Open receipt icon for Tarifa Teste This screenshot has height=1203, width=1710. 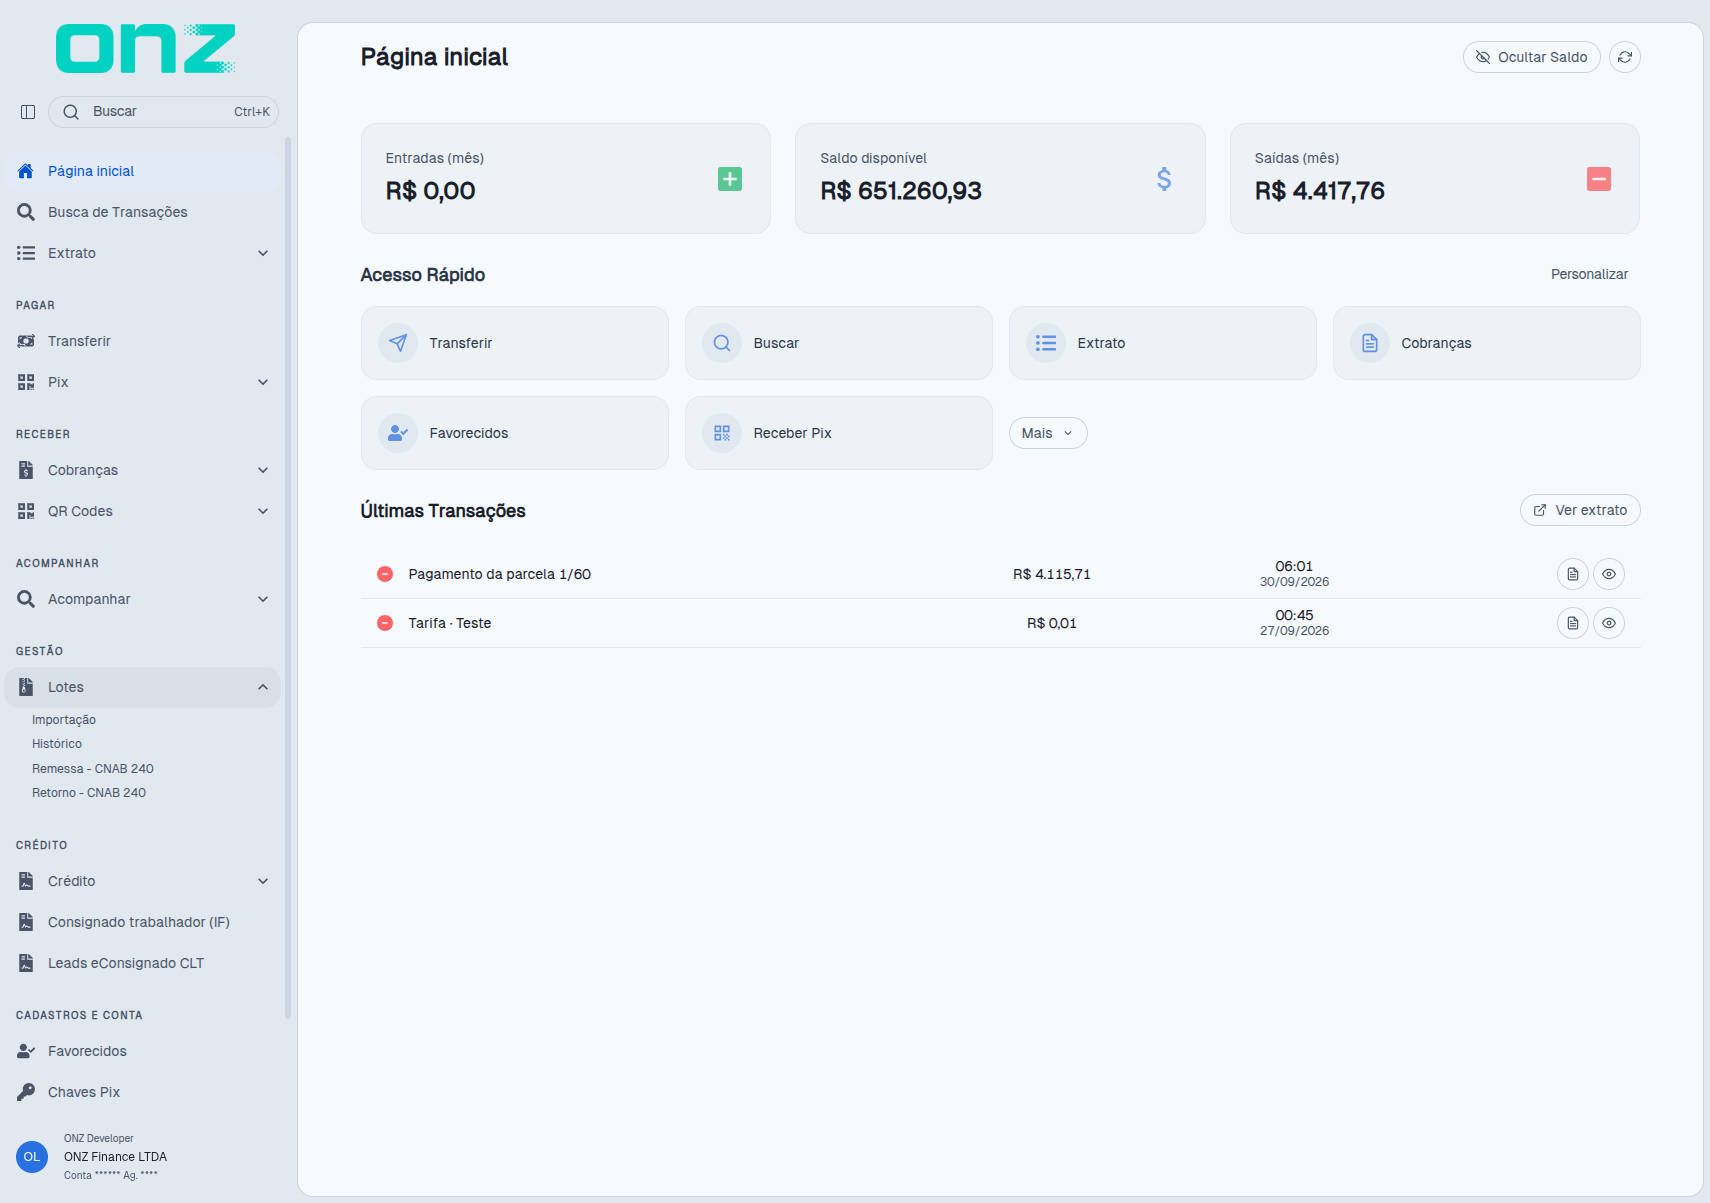pyautogui.click(x=1573, y=623)
